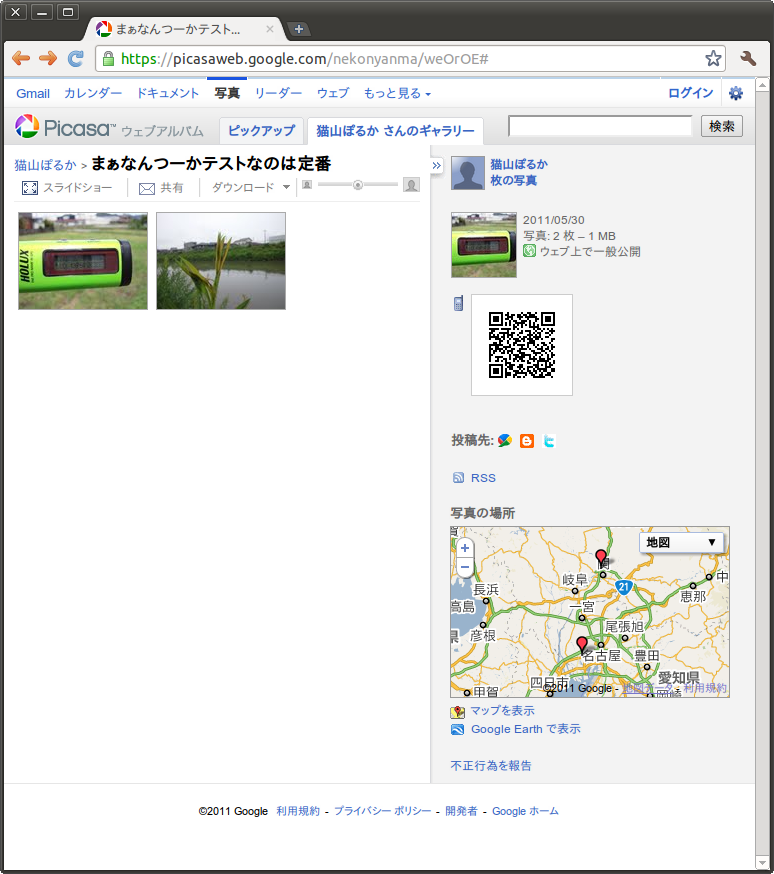
Task: Click the RSS feed icon
Action: [x=459, y=478]
